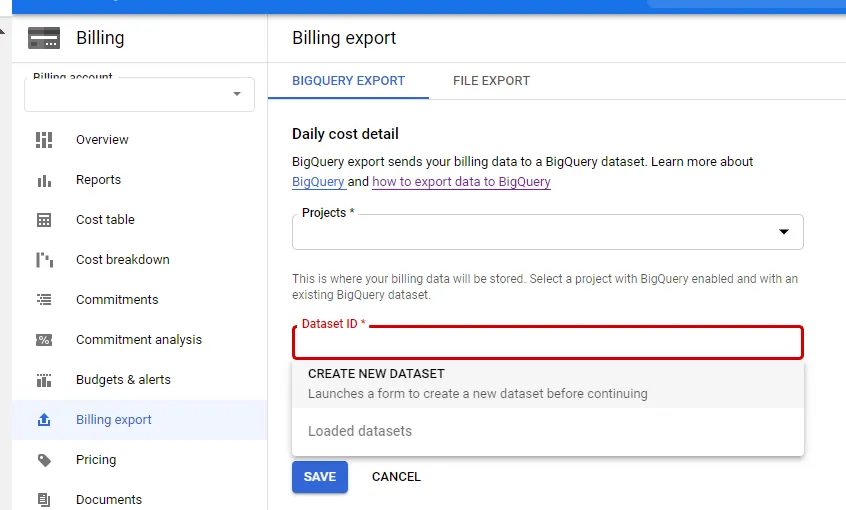The image size is (846, 510).
Task: Click the Save button
Action: click(x=320, y=477)
